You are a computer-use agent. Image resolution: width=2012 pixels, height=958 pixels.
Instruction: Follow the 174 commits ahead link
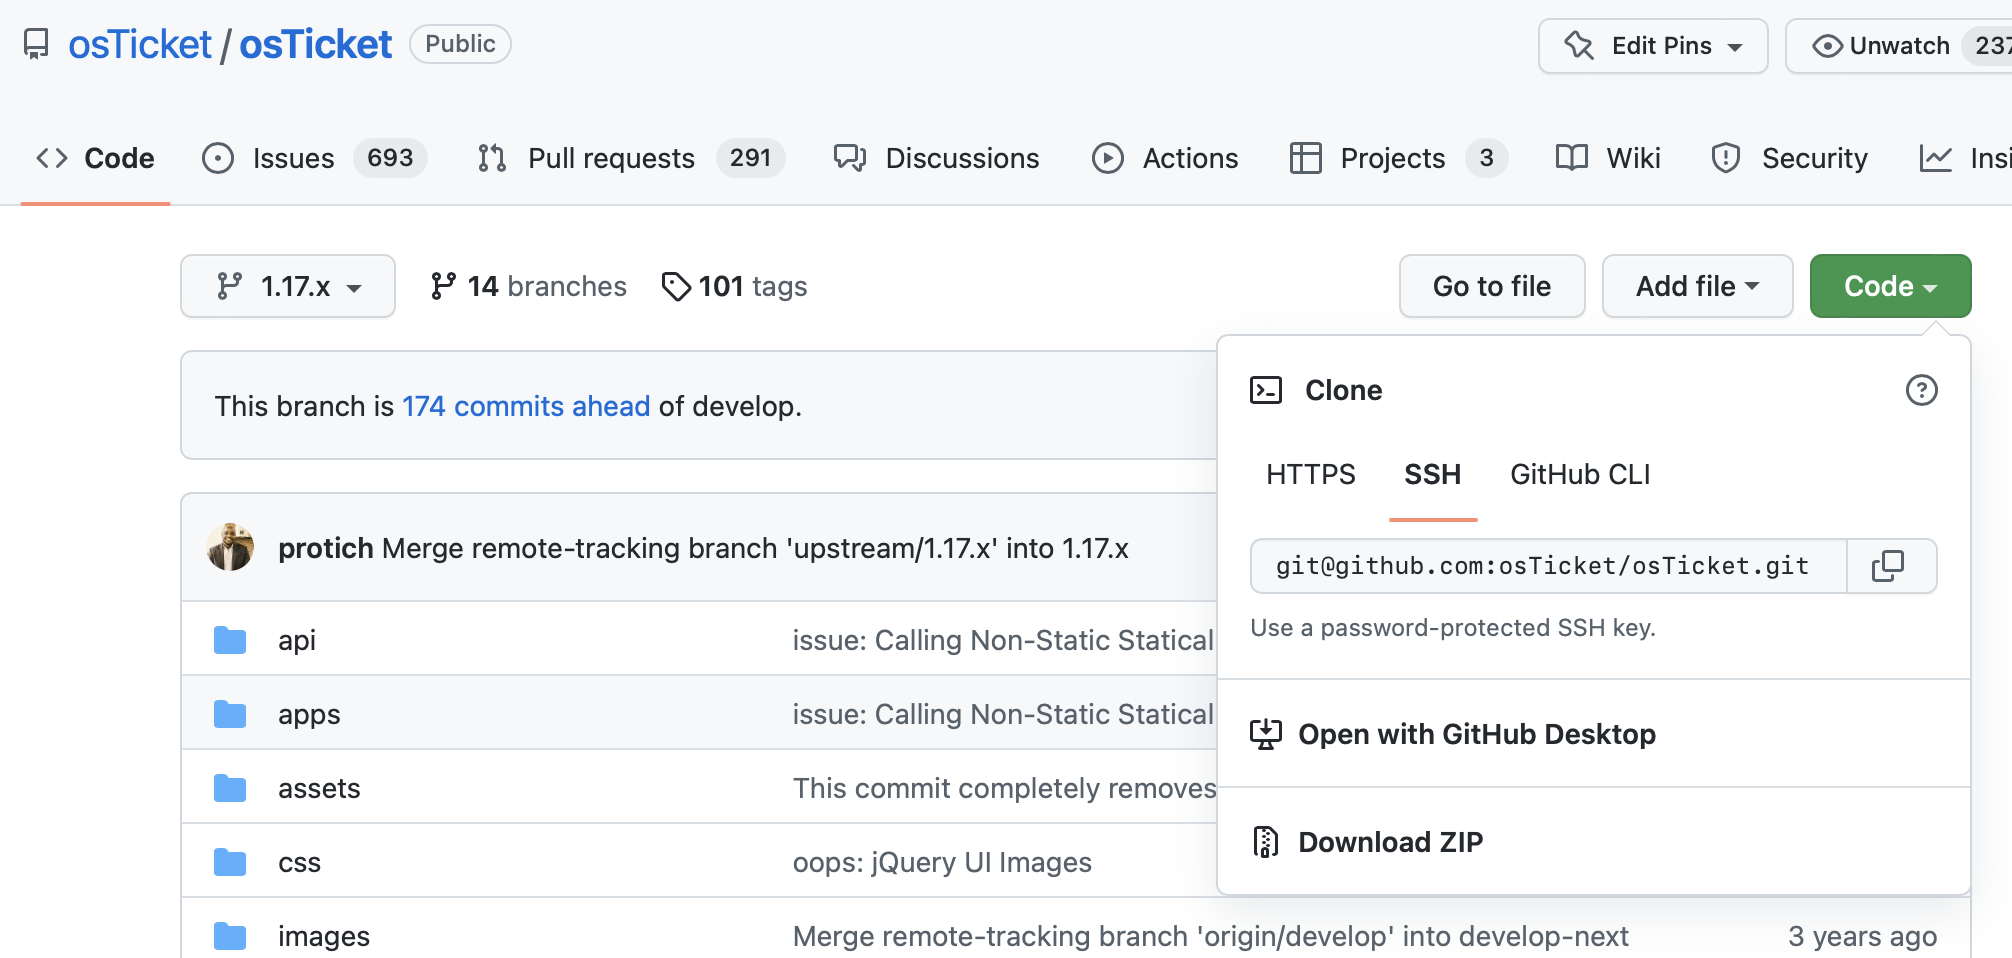coord(526,406)
